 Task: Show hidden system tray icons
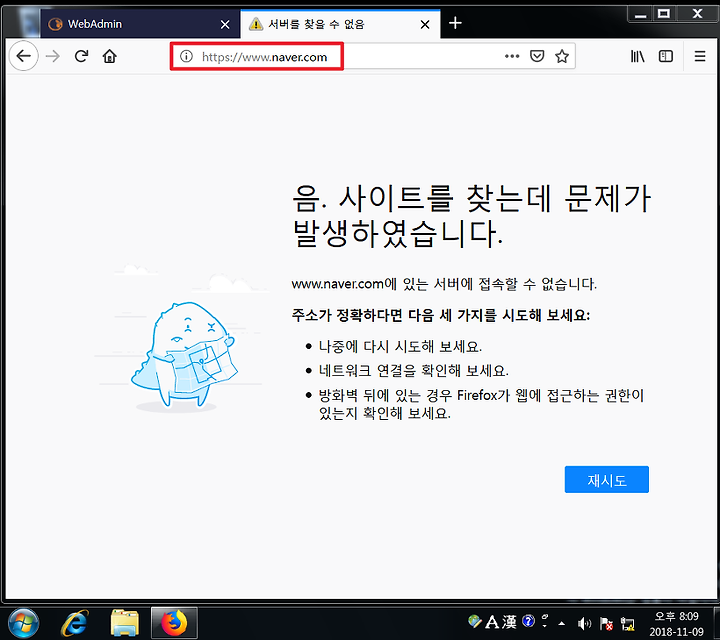(x=561, y=623)
